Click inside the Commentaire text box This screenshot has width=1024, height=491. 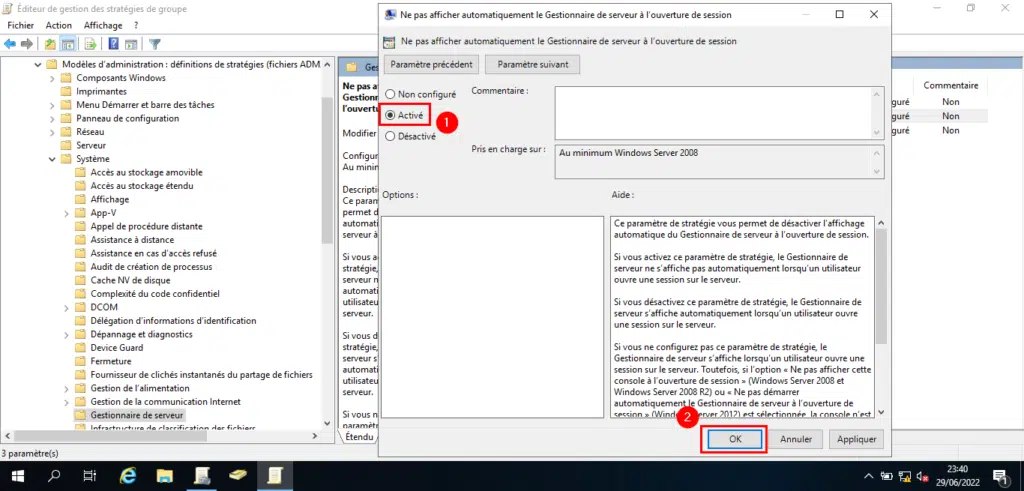point(714,112)
